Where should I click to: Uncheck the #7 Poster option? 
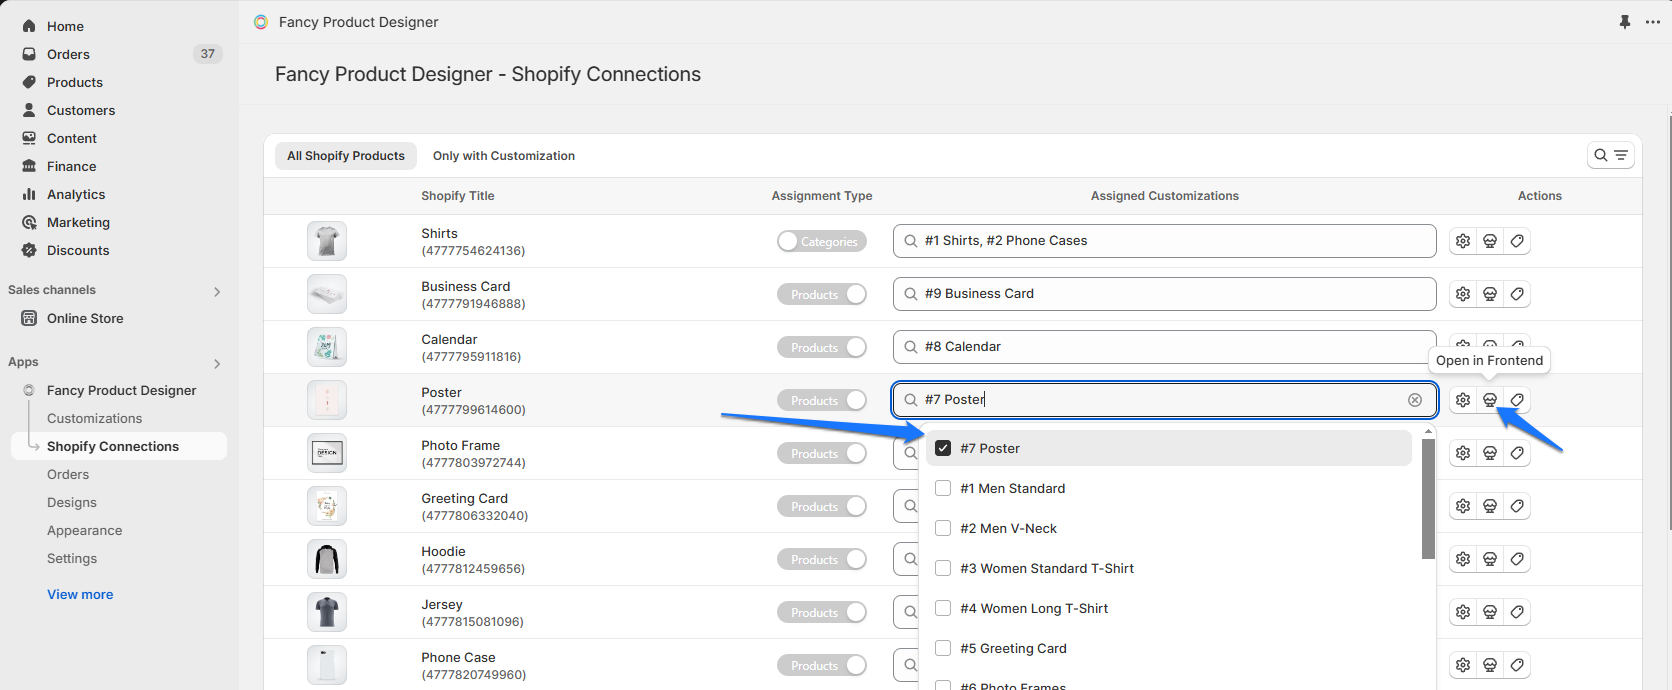point(943,448)
